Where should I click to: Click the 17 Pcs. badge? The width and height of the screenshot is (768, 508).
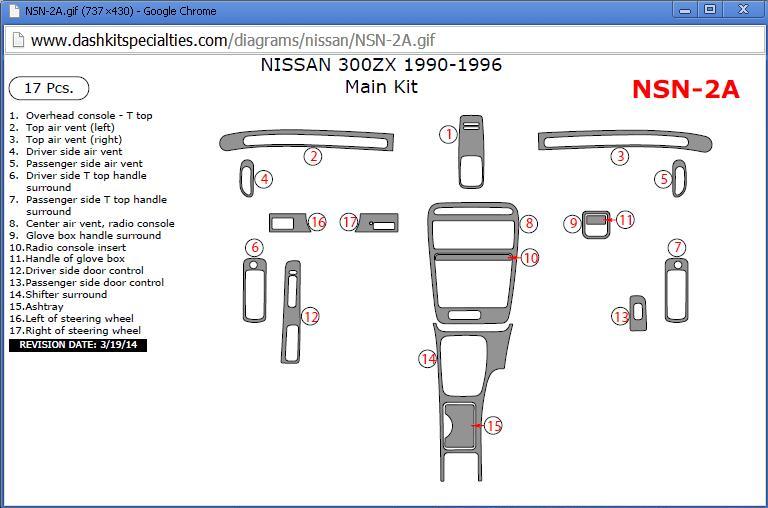[x=49, y=88]
